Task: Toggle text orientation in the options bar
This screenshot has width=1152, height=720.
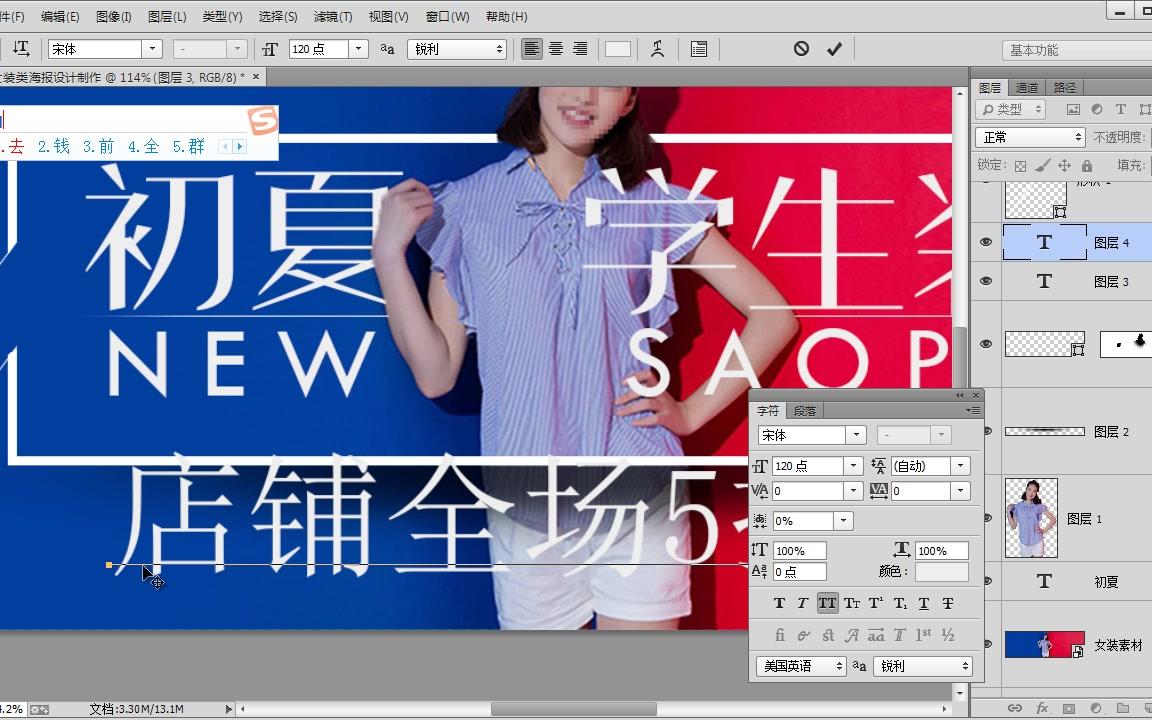Action: 21,48
